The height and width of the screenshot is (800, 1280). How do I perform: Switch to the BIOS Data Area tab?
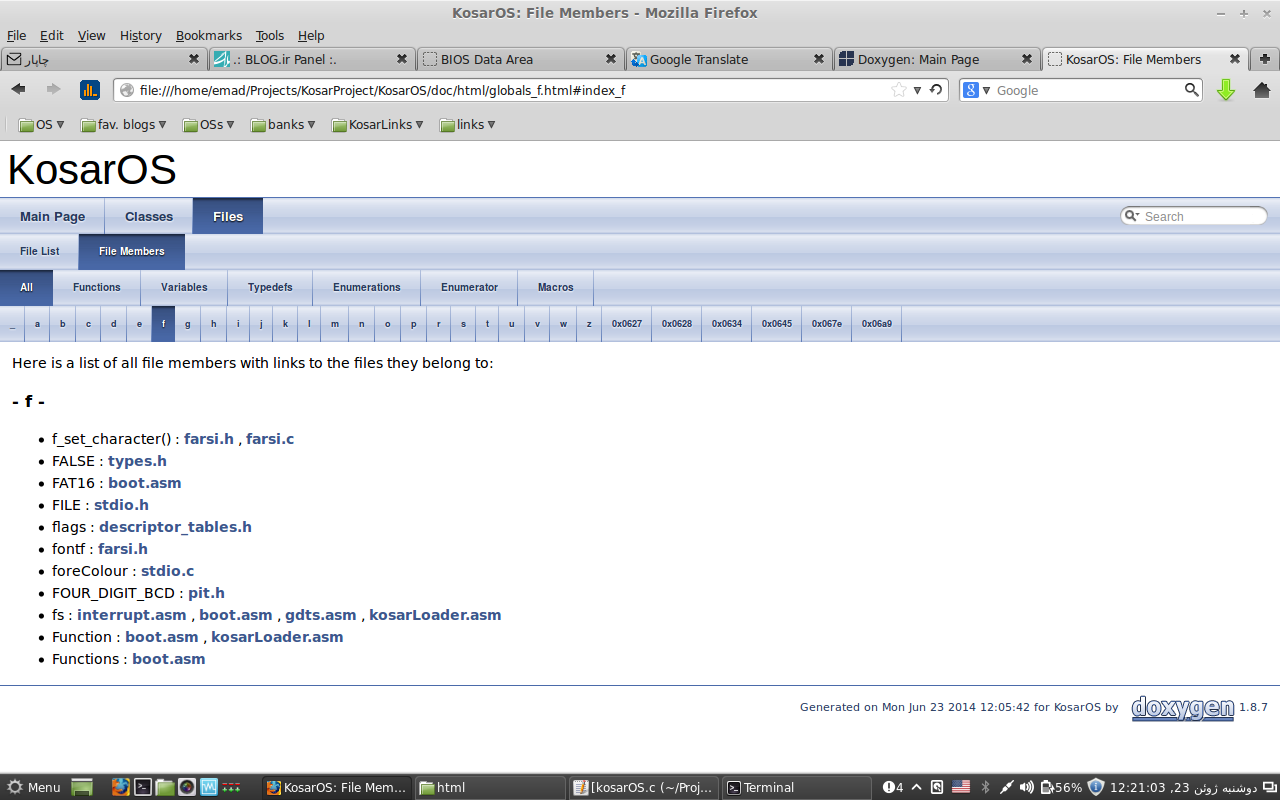click(521, 59)
